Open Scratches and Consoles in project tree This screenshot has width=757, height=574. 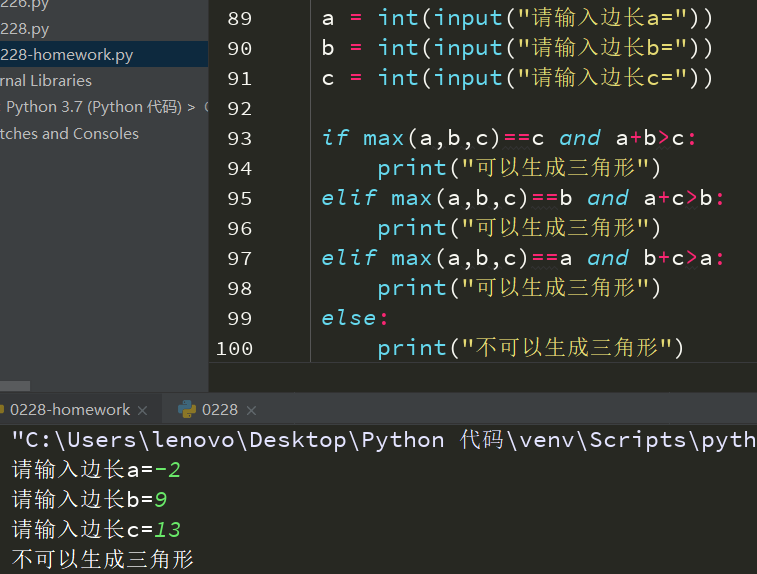point(69,133)
